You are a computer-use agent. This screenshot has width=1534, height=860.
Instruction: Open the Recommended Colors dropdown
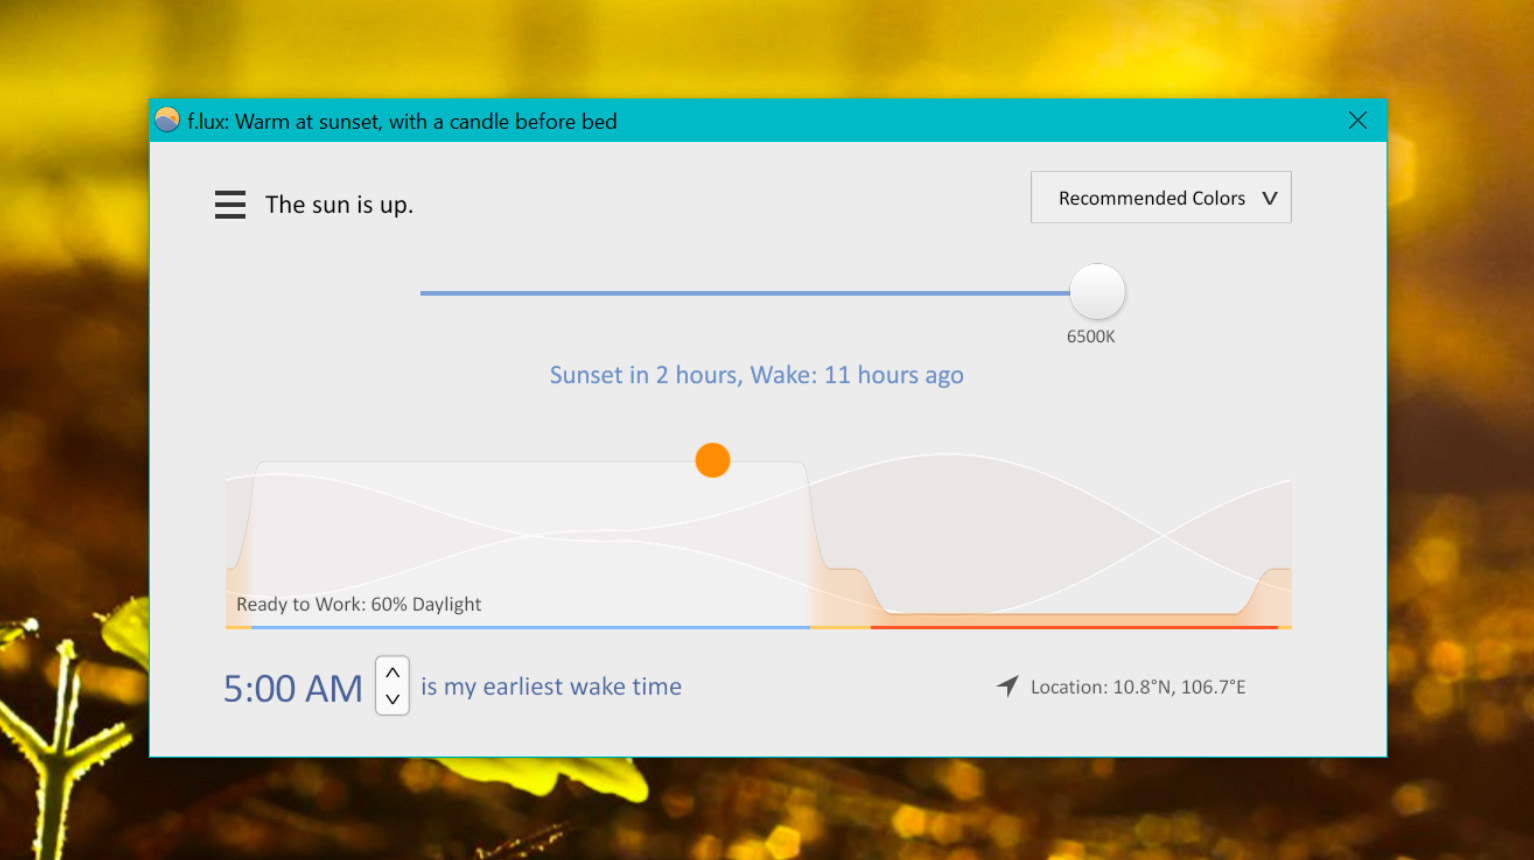click(1161, 197)
